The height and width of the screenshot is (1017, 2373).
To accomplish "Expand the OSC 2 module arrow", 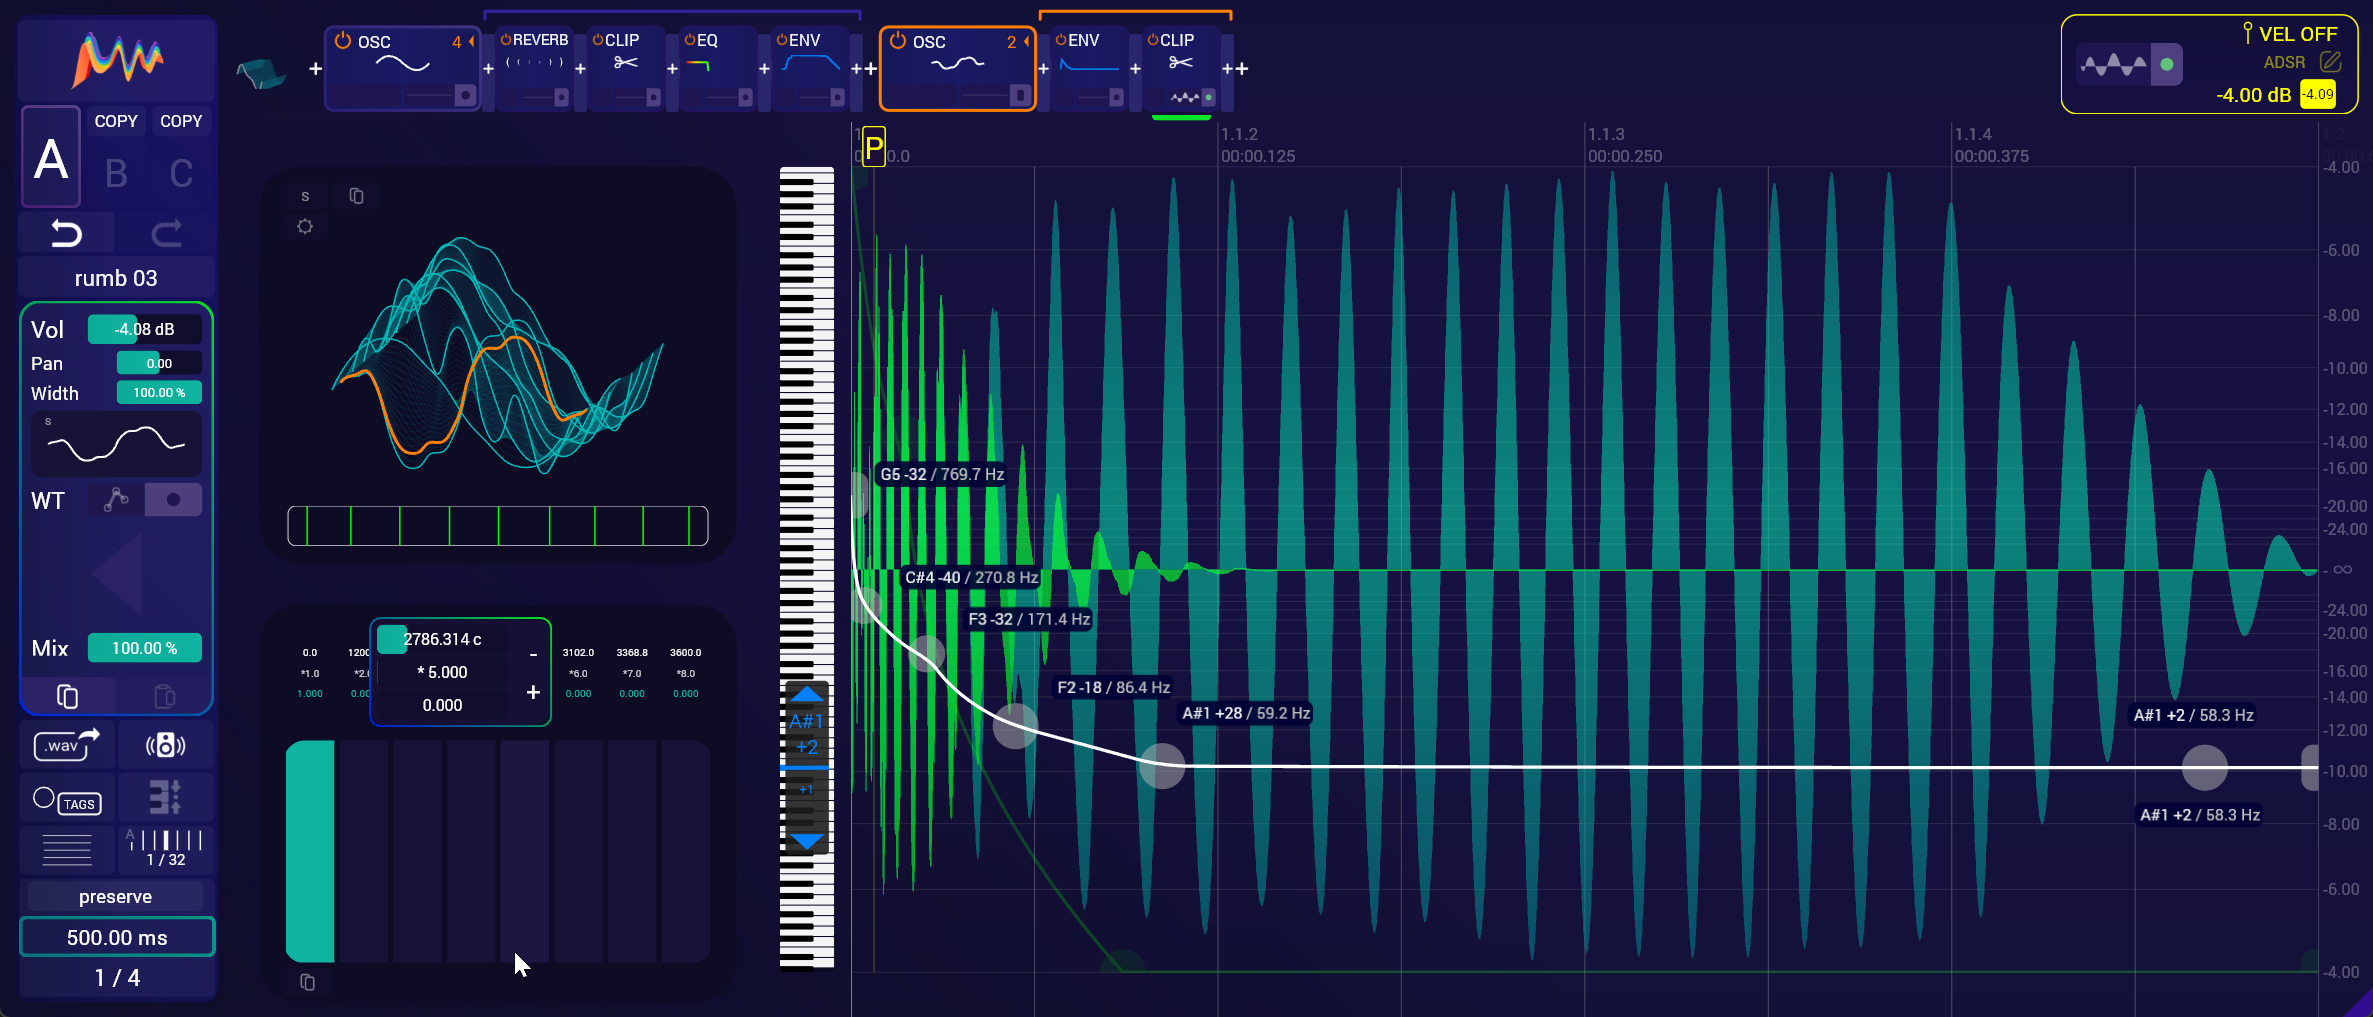I will point(1026,41).
